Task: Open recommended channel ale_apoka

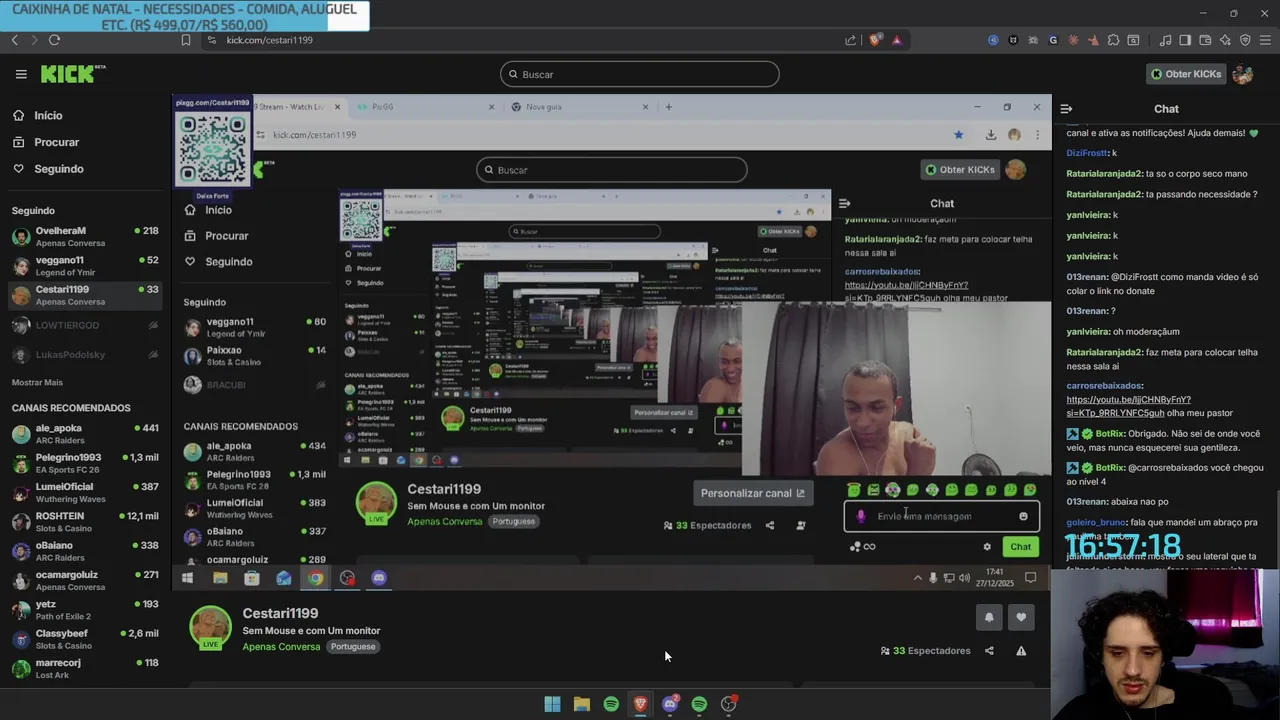Action: 85,434
